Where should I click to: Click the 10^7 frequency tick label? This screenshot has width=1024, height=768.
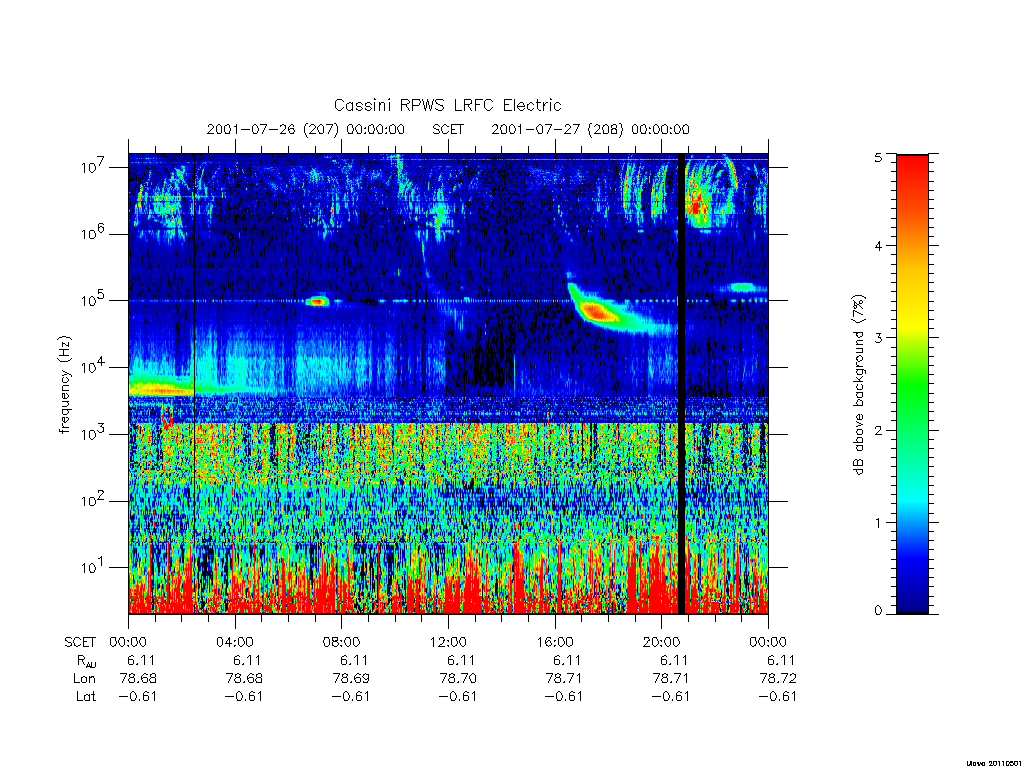[94, 167]
